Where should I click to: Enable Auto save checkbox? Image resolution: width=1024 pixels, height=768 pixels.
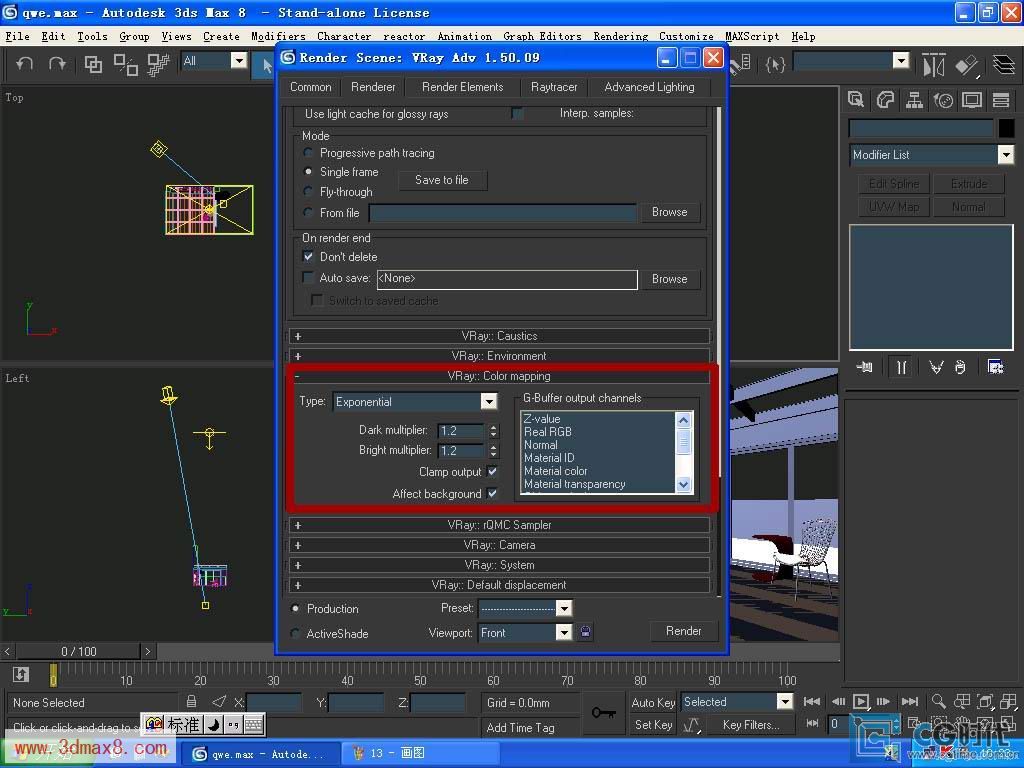coord(308,278)
